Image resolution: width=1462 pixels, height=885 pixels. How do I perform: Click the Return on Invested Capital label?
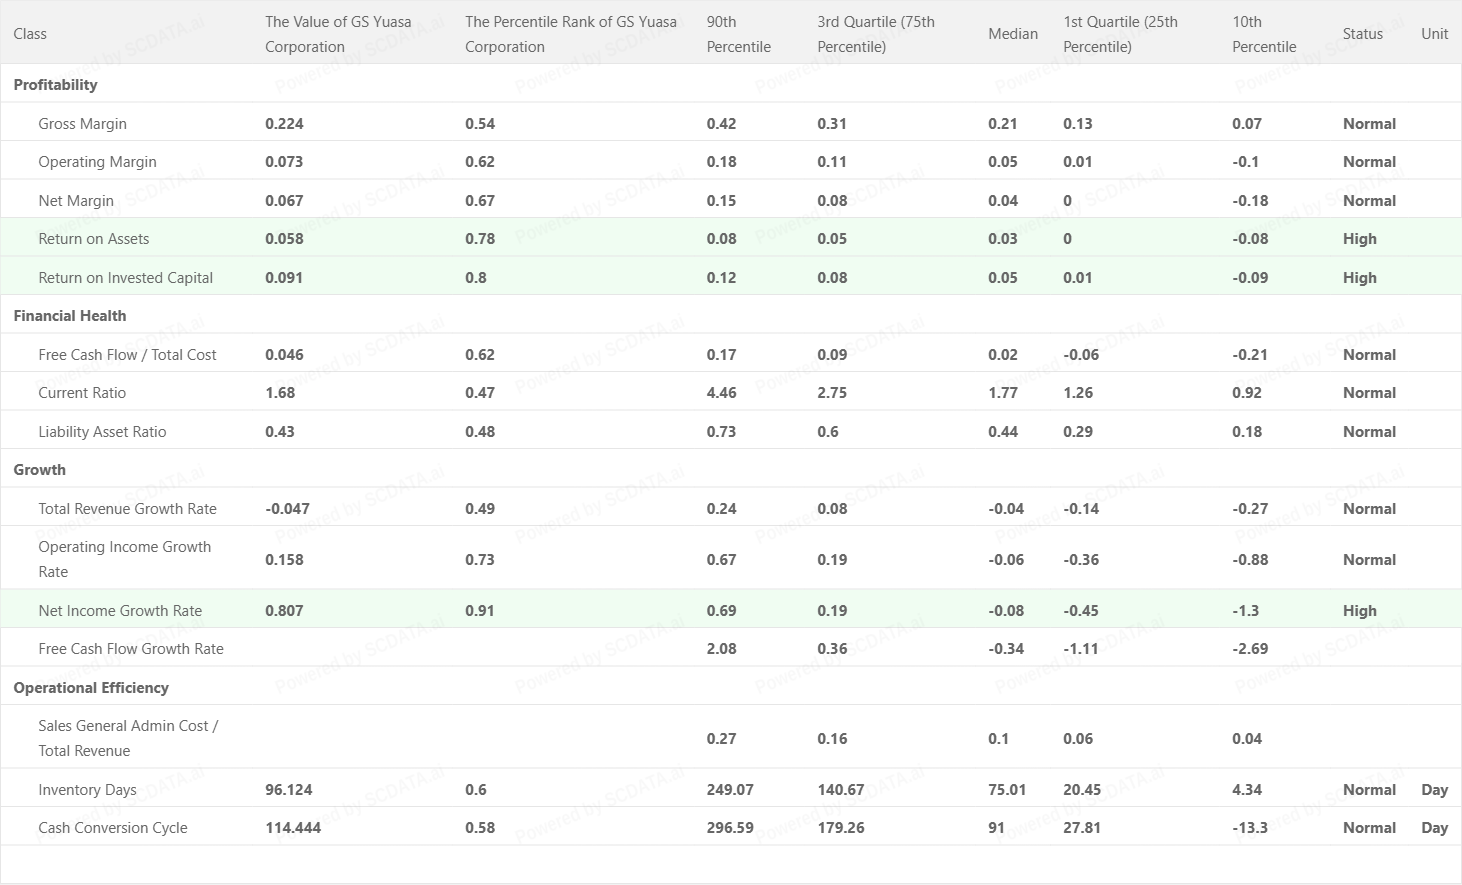coord(125,278)
